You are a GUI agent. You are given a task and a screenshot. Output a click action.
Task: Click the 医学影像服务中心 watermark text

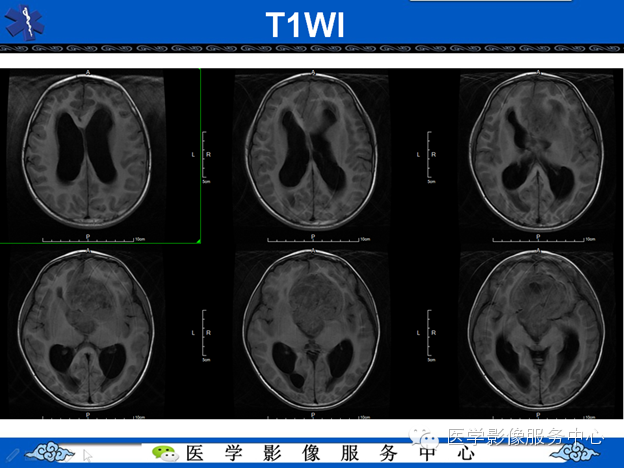click(x=525, y=437)
